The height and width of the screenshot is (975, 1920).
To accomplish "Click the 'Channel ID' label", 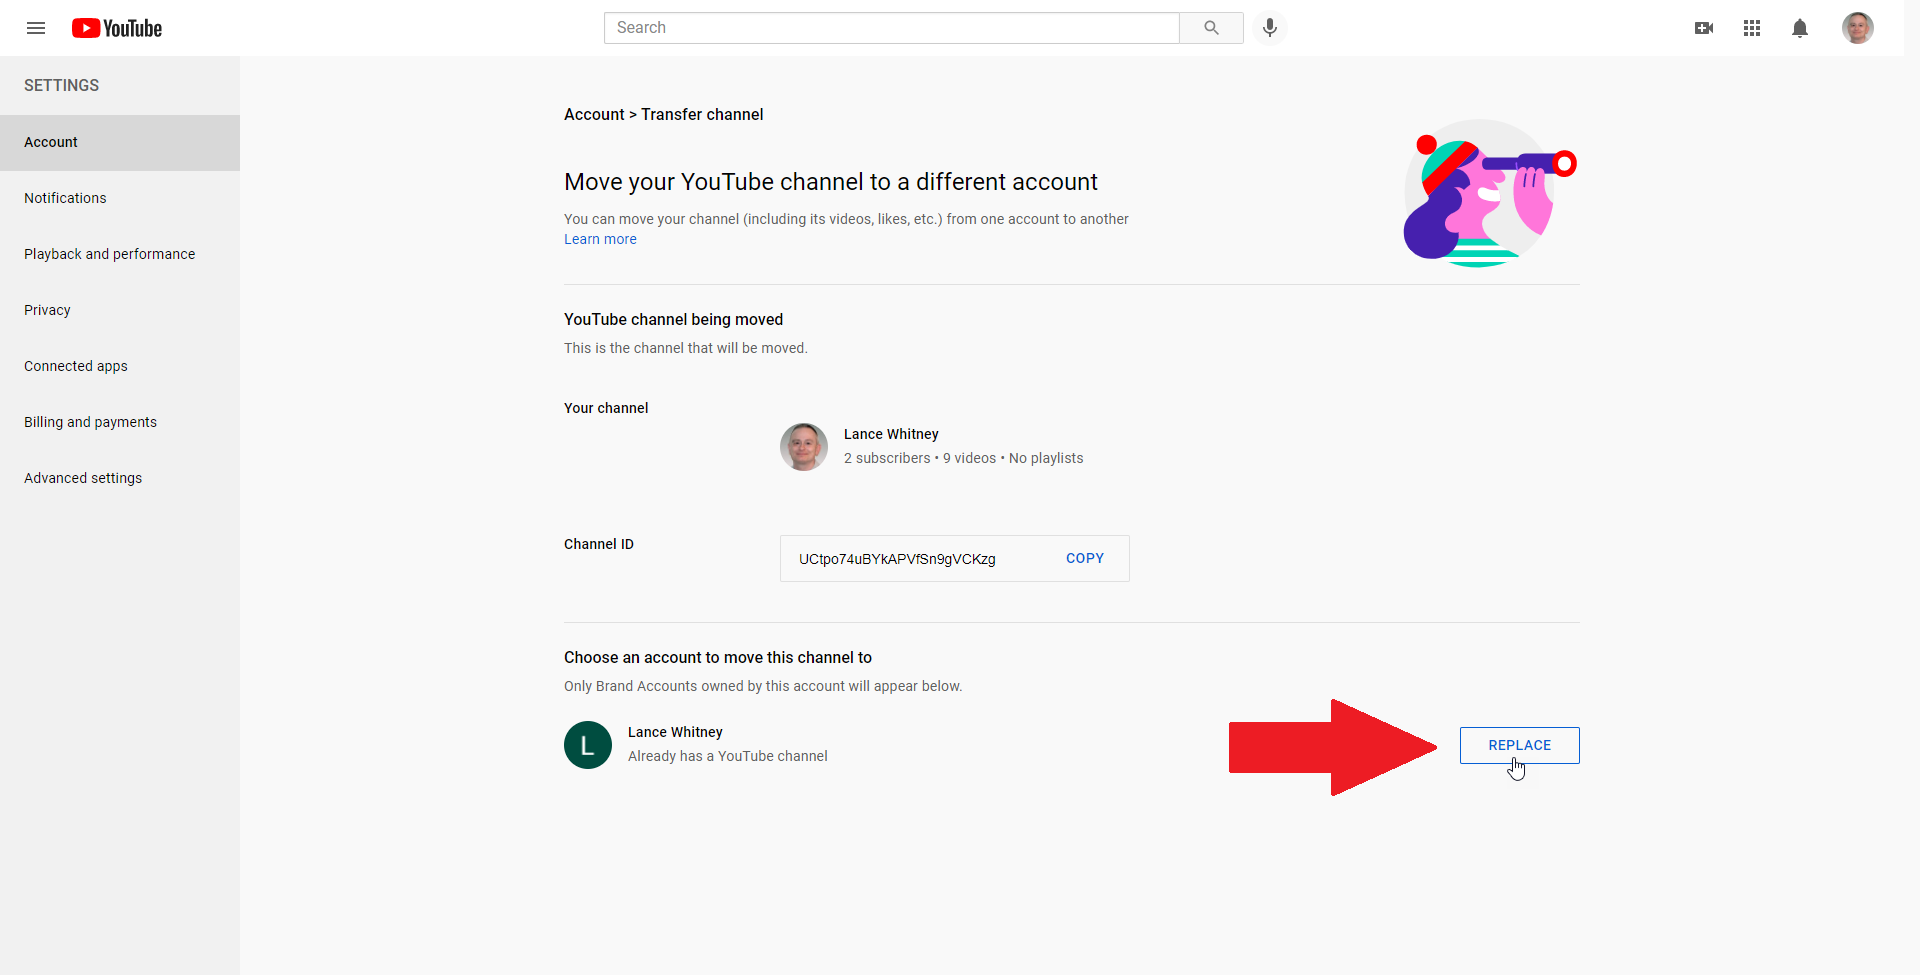I will pyautogui.click(x=599, y=544).
